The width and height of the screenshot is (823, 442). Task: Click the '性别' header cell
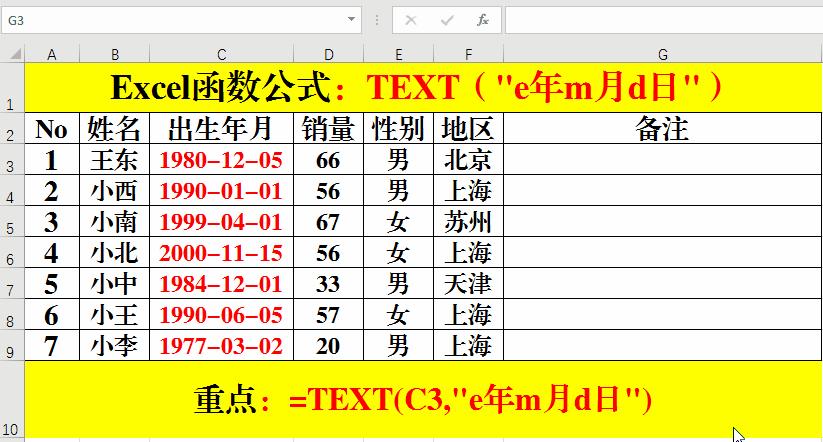(x=398, y=128)
